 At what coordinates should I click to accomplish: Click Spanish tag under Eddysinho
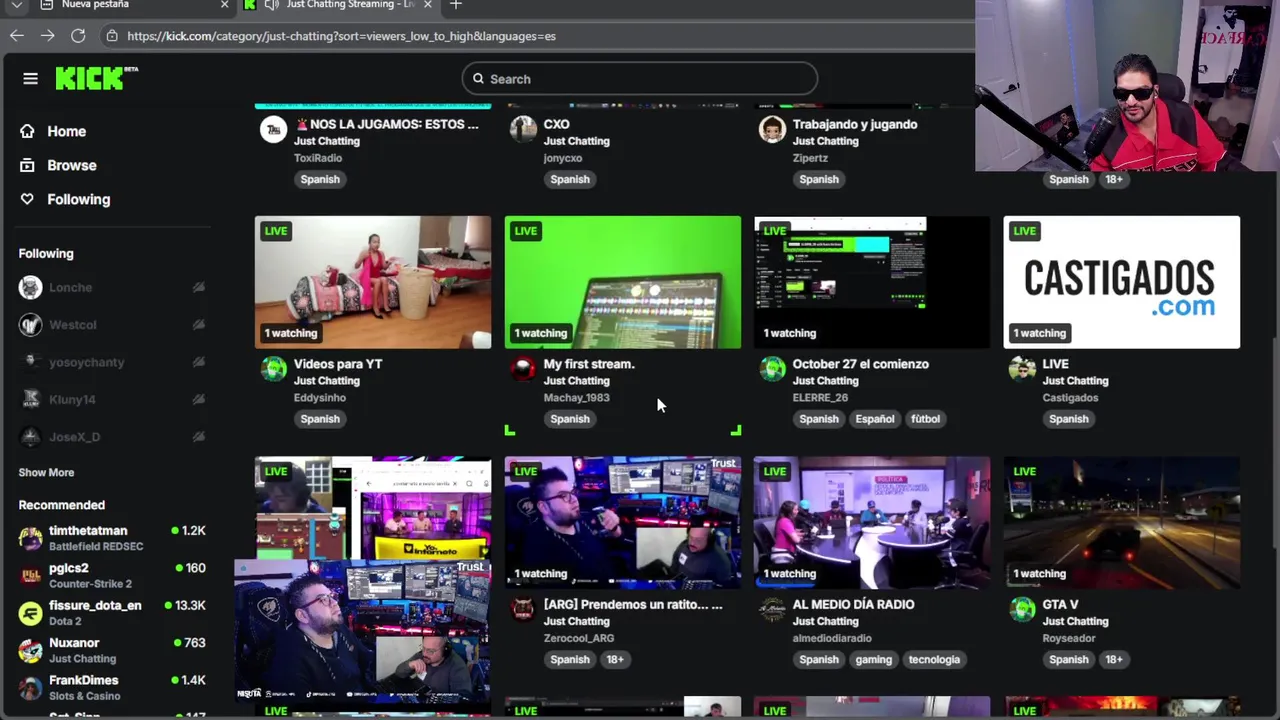320,419
